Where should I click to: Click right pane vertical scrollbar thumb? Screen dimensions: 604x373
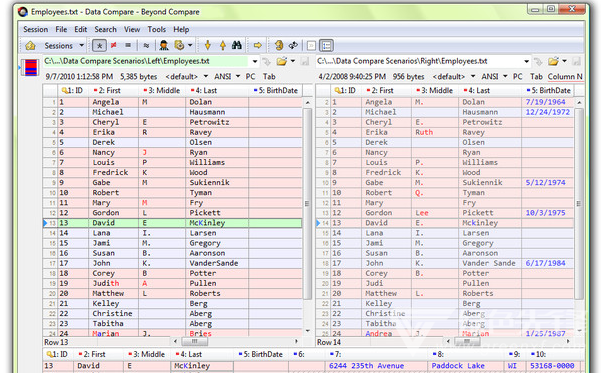click(579, 203)
